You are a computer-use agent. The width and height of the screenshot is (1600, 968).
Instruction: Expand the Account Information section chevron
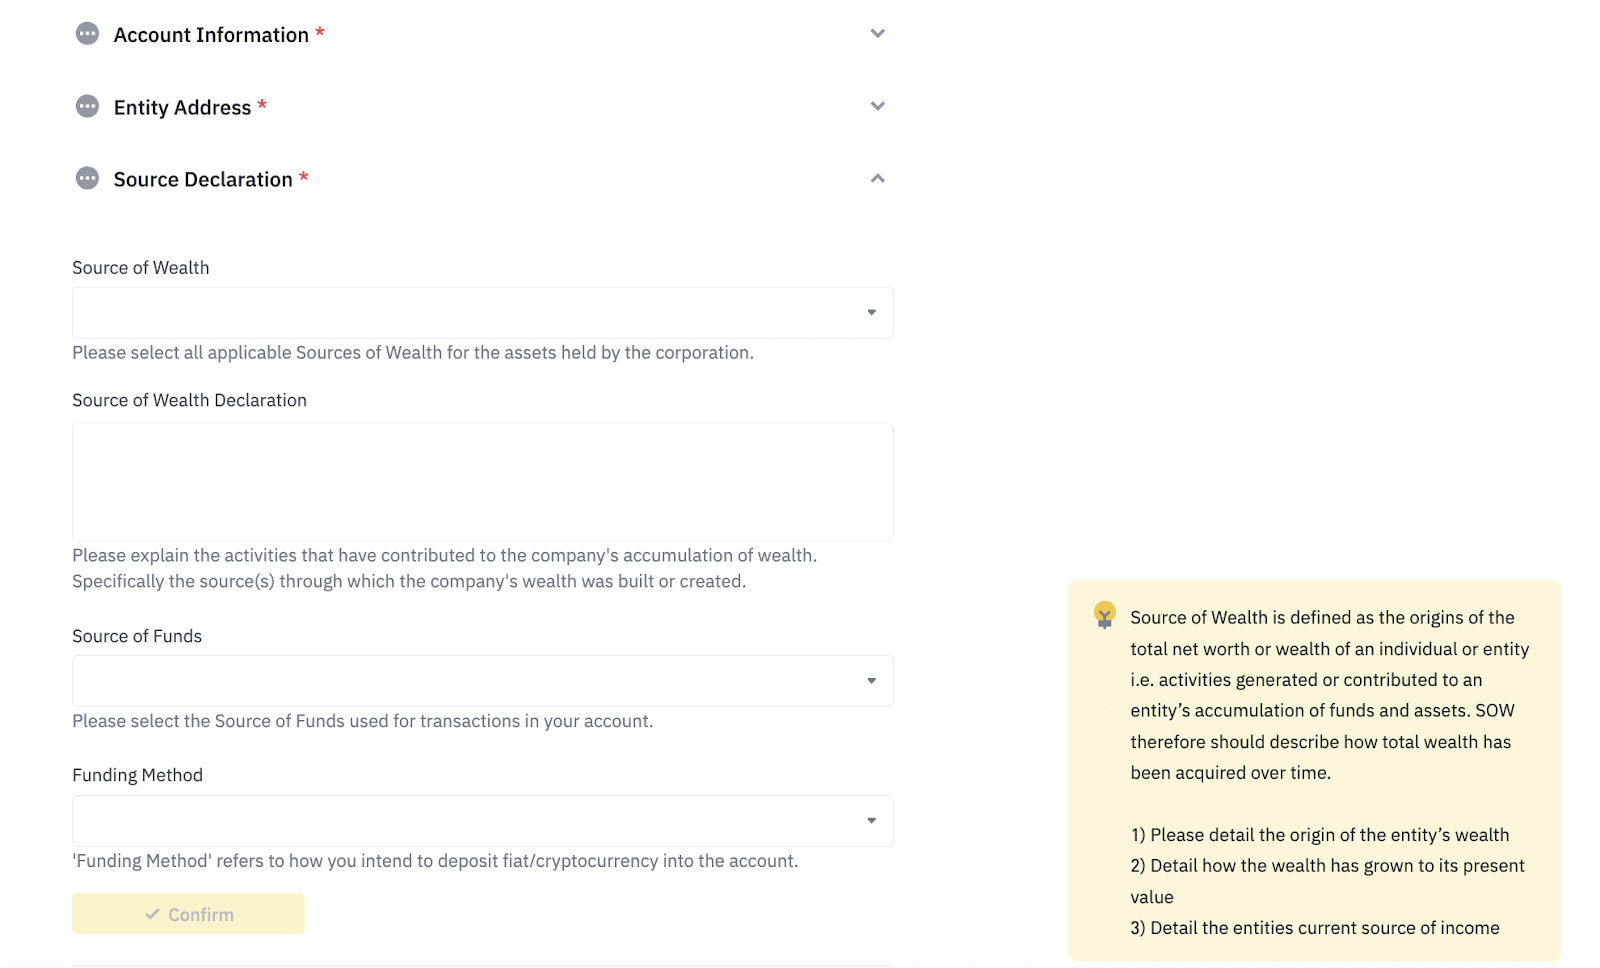point(877,33)
